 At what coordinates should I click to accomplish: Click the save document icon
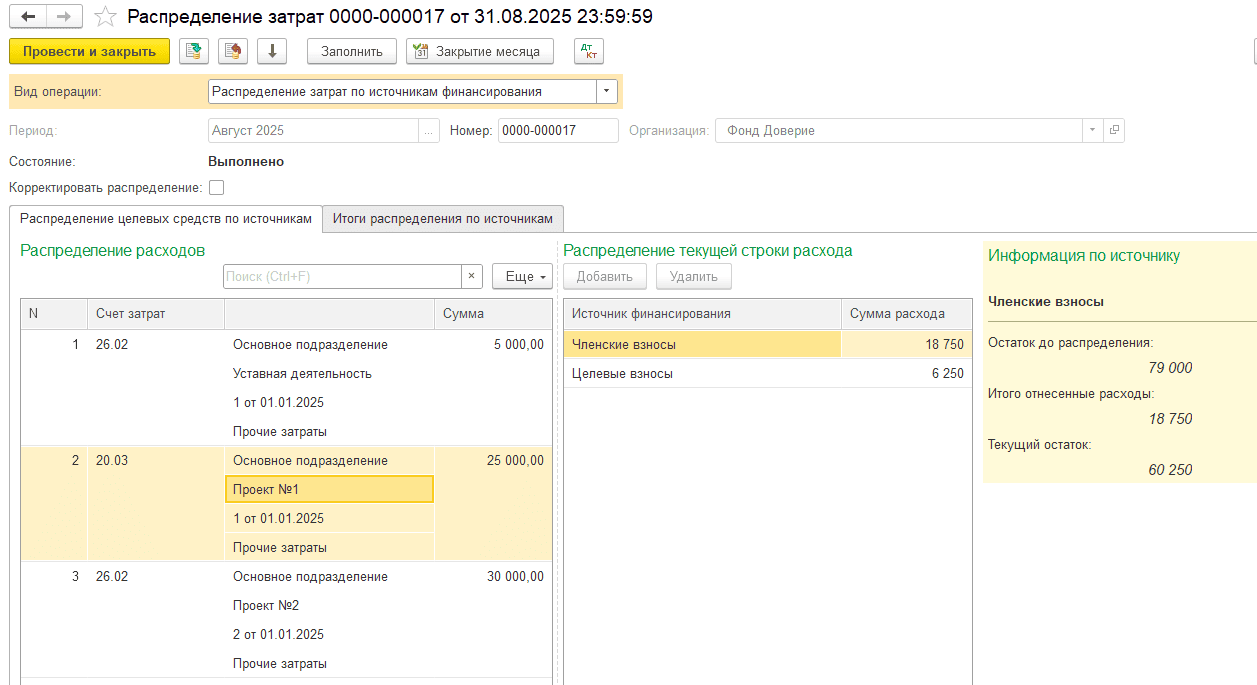pyautogui.click(x=194, y=51)
